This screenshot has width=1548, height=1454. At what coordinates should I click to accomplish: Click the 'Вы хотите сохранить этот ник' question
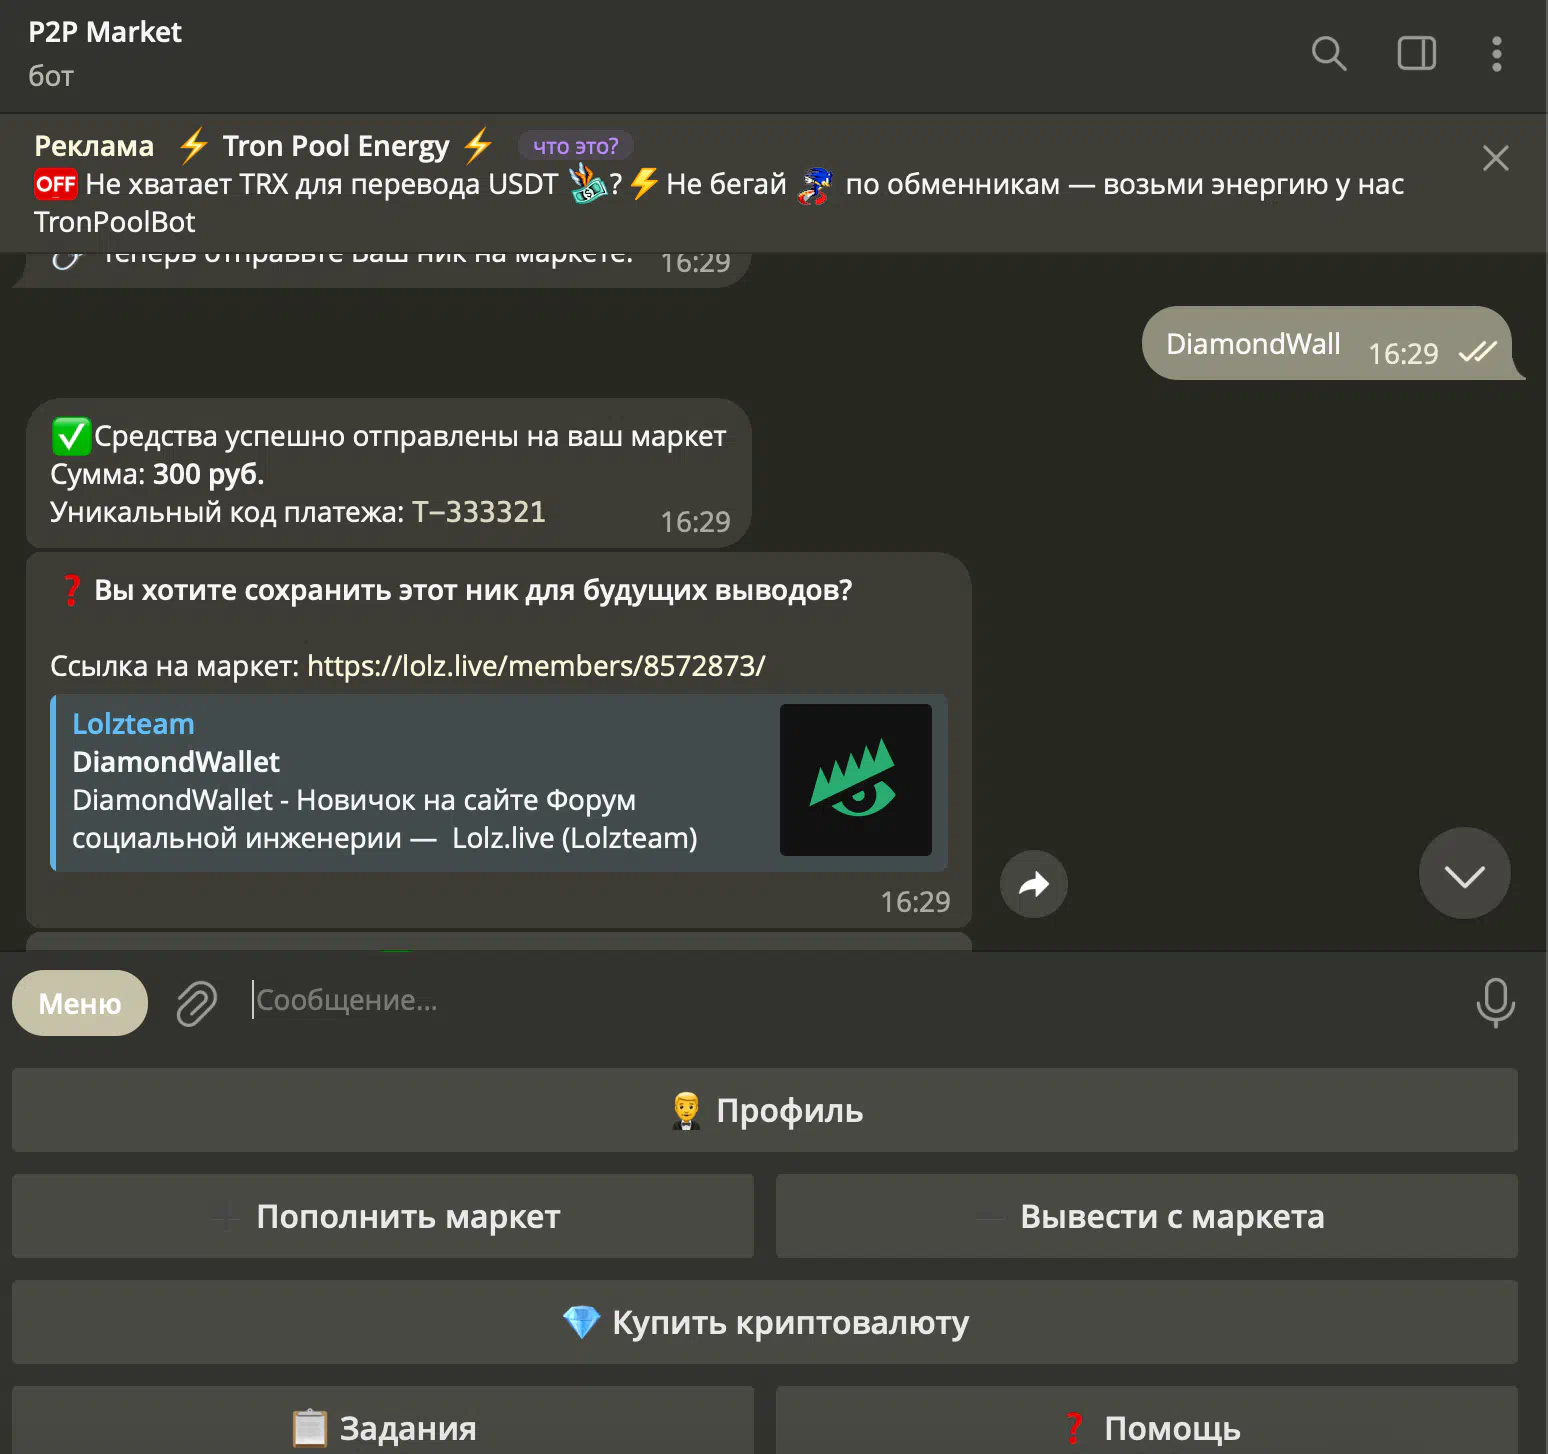tap(473, 590)
